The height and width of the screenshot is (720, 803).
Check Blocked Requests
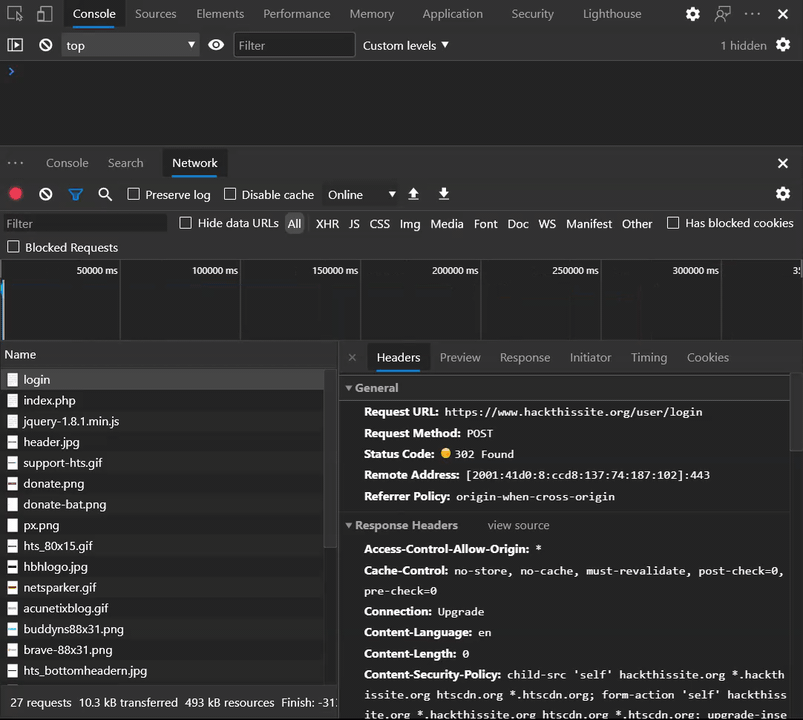click(x=13, y=247)
